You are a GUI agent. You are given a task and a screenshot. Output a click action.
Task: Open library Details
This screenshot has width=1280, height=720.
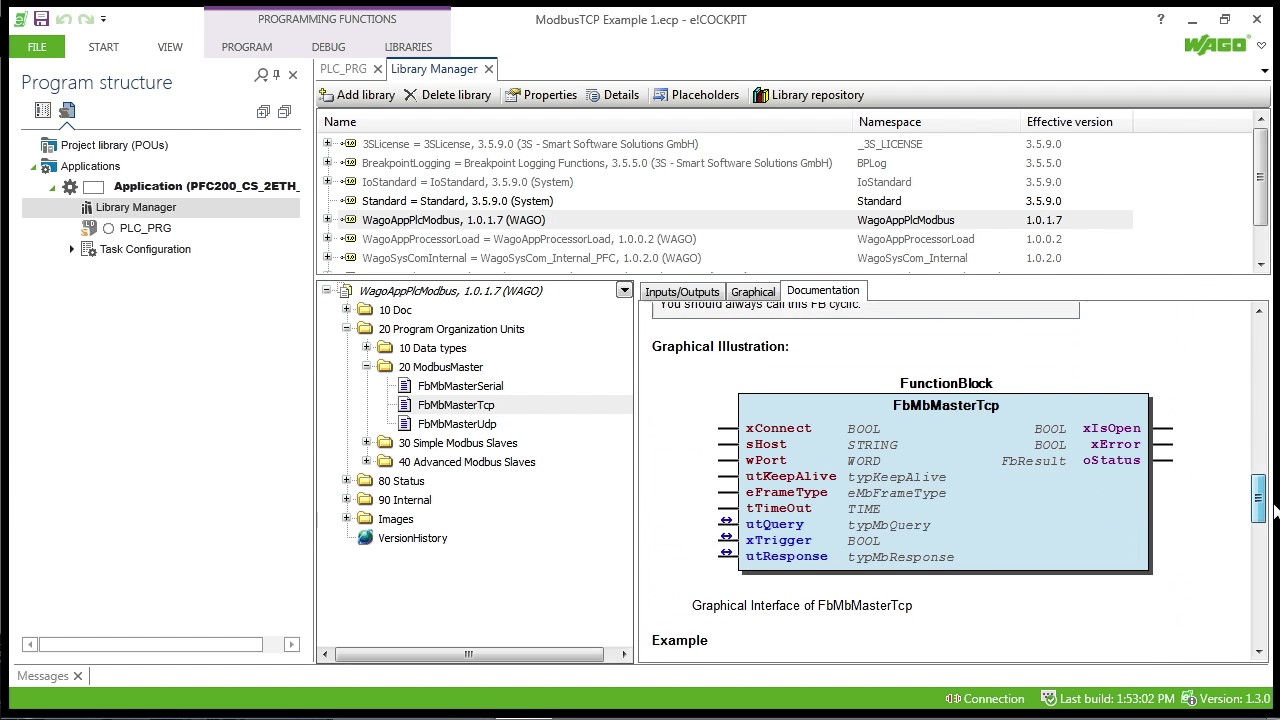coord(612,95)
